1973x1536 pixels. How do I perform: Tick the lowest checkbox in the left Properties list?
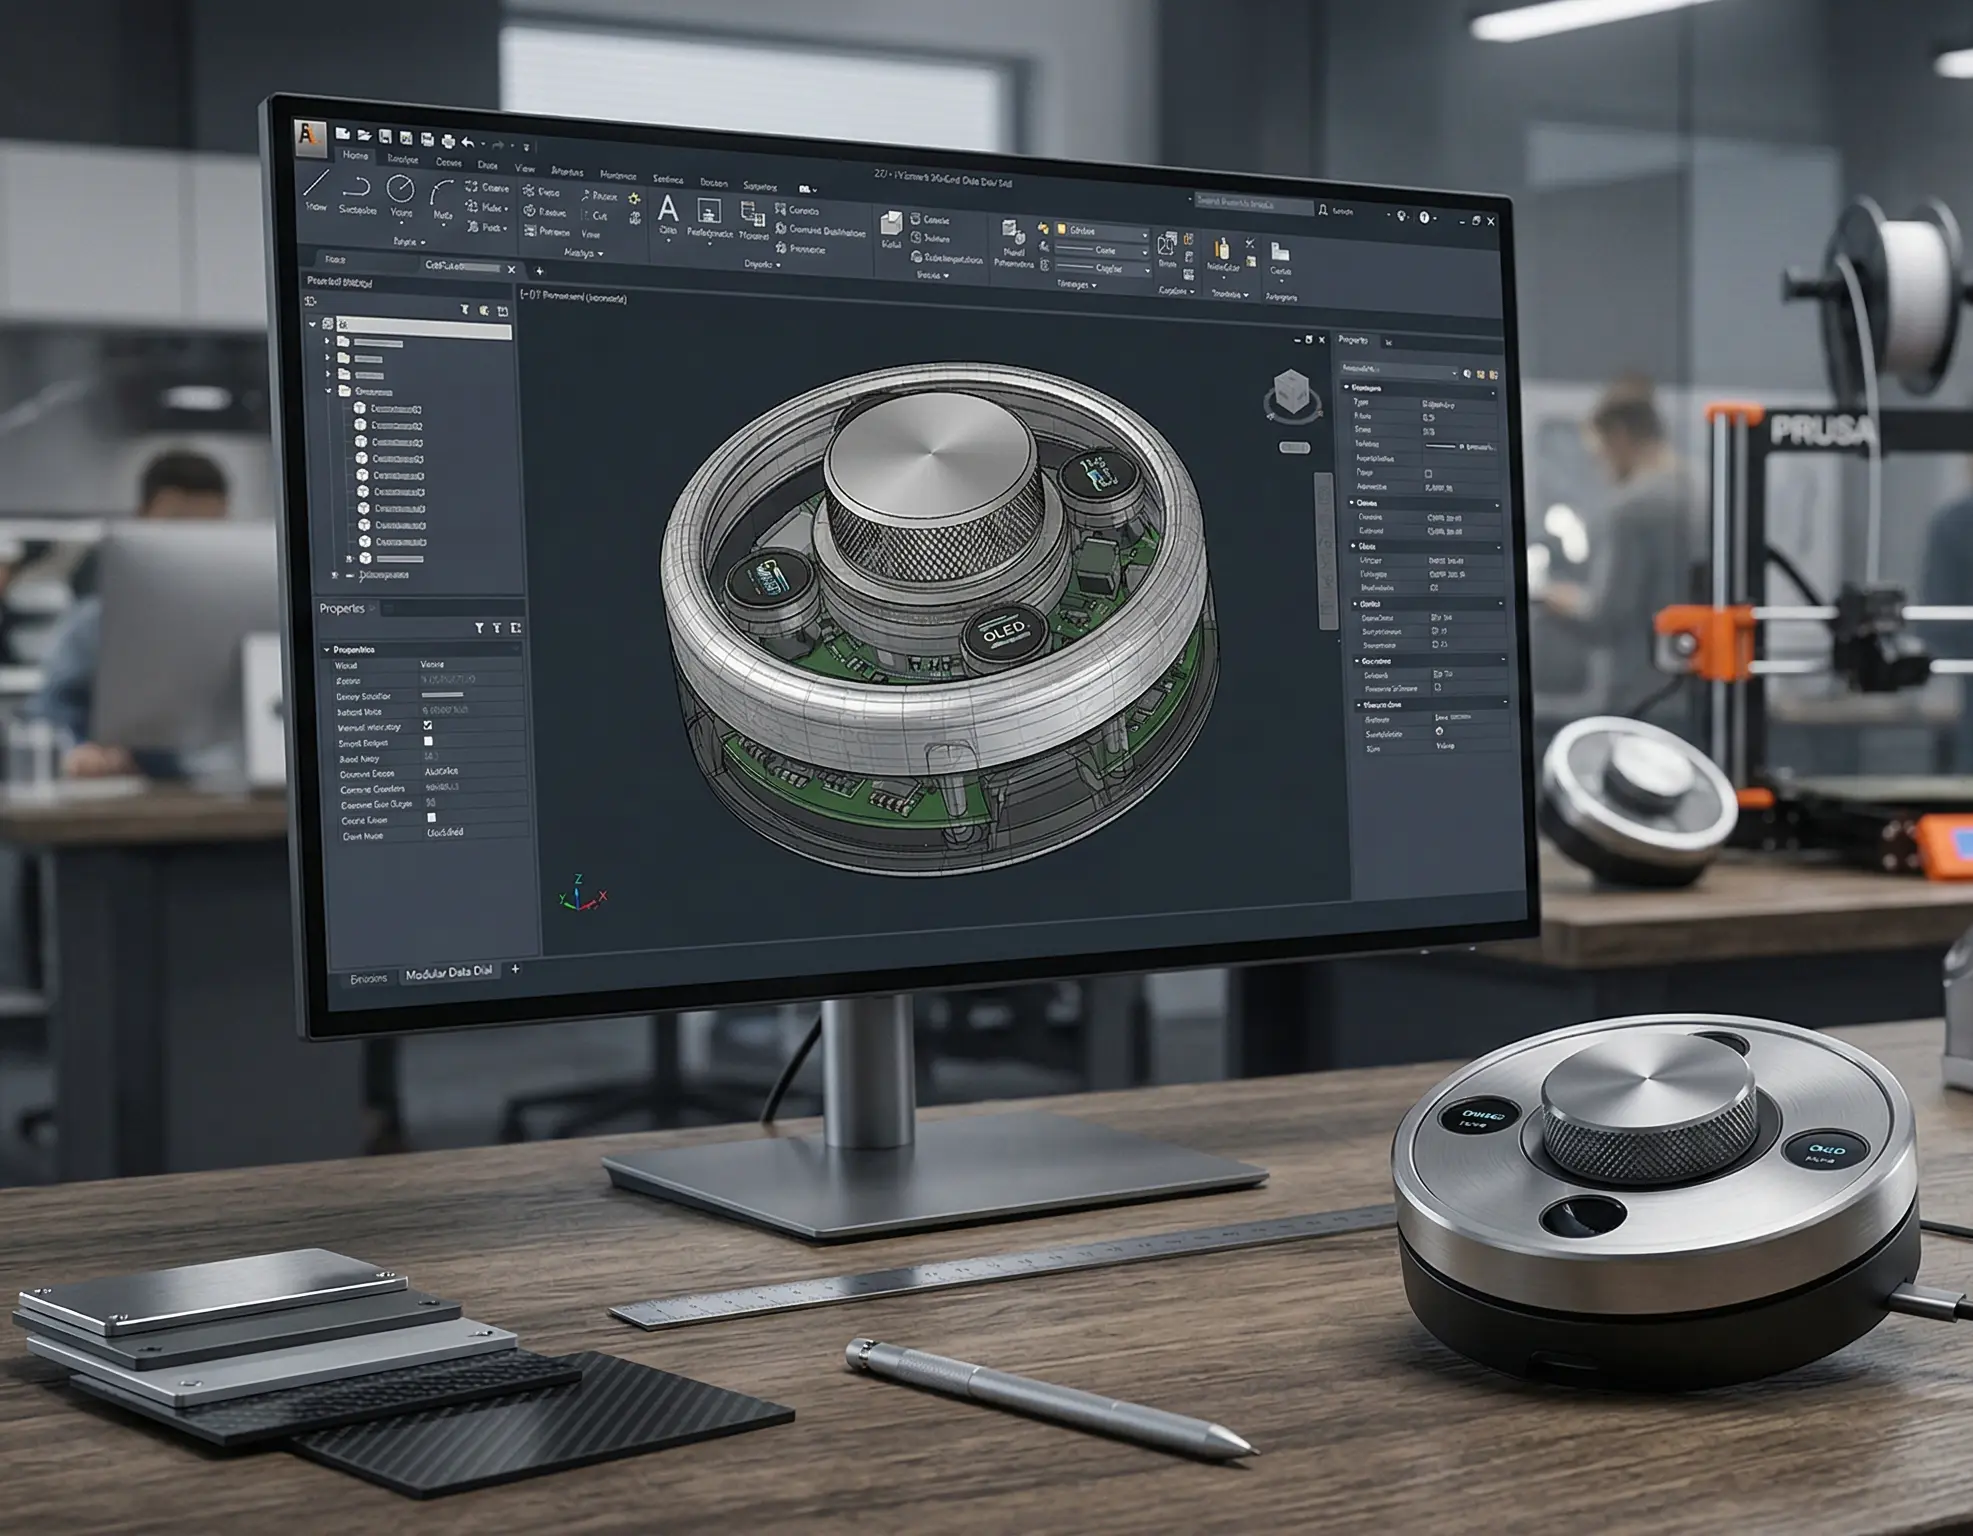click(431, 818)
